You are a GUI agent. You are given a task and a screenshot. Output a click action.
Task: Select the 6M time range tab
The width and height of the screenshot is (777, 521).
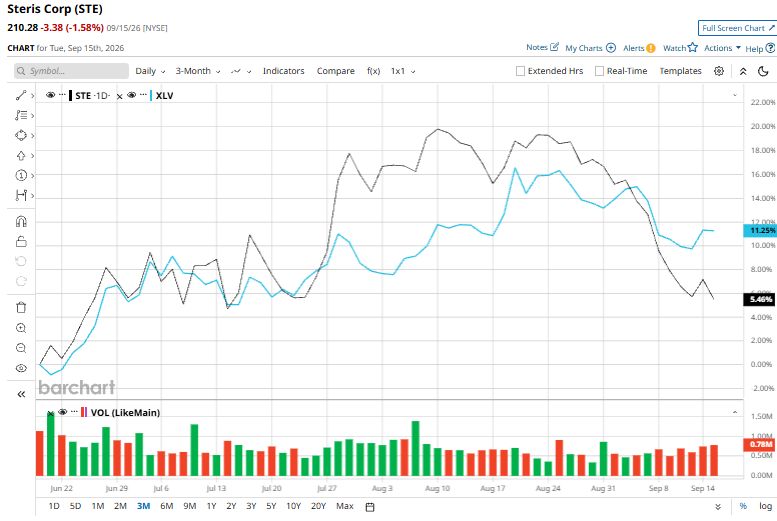click(166, 506)
